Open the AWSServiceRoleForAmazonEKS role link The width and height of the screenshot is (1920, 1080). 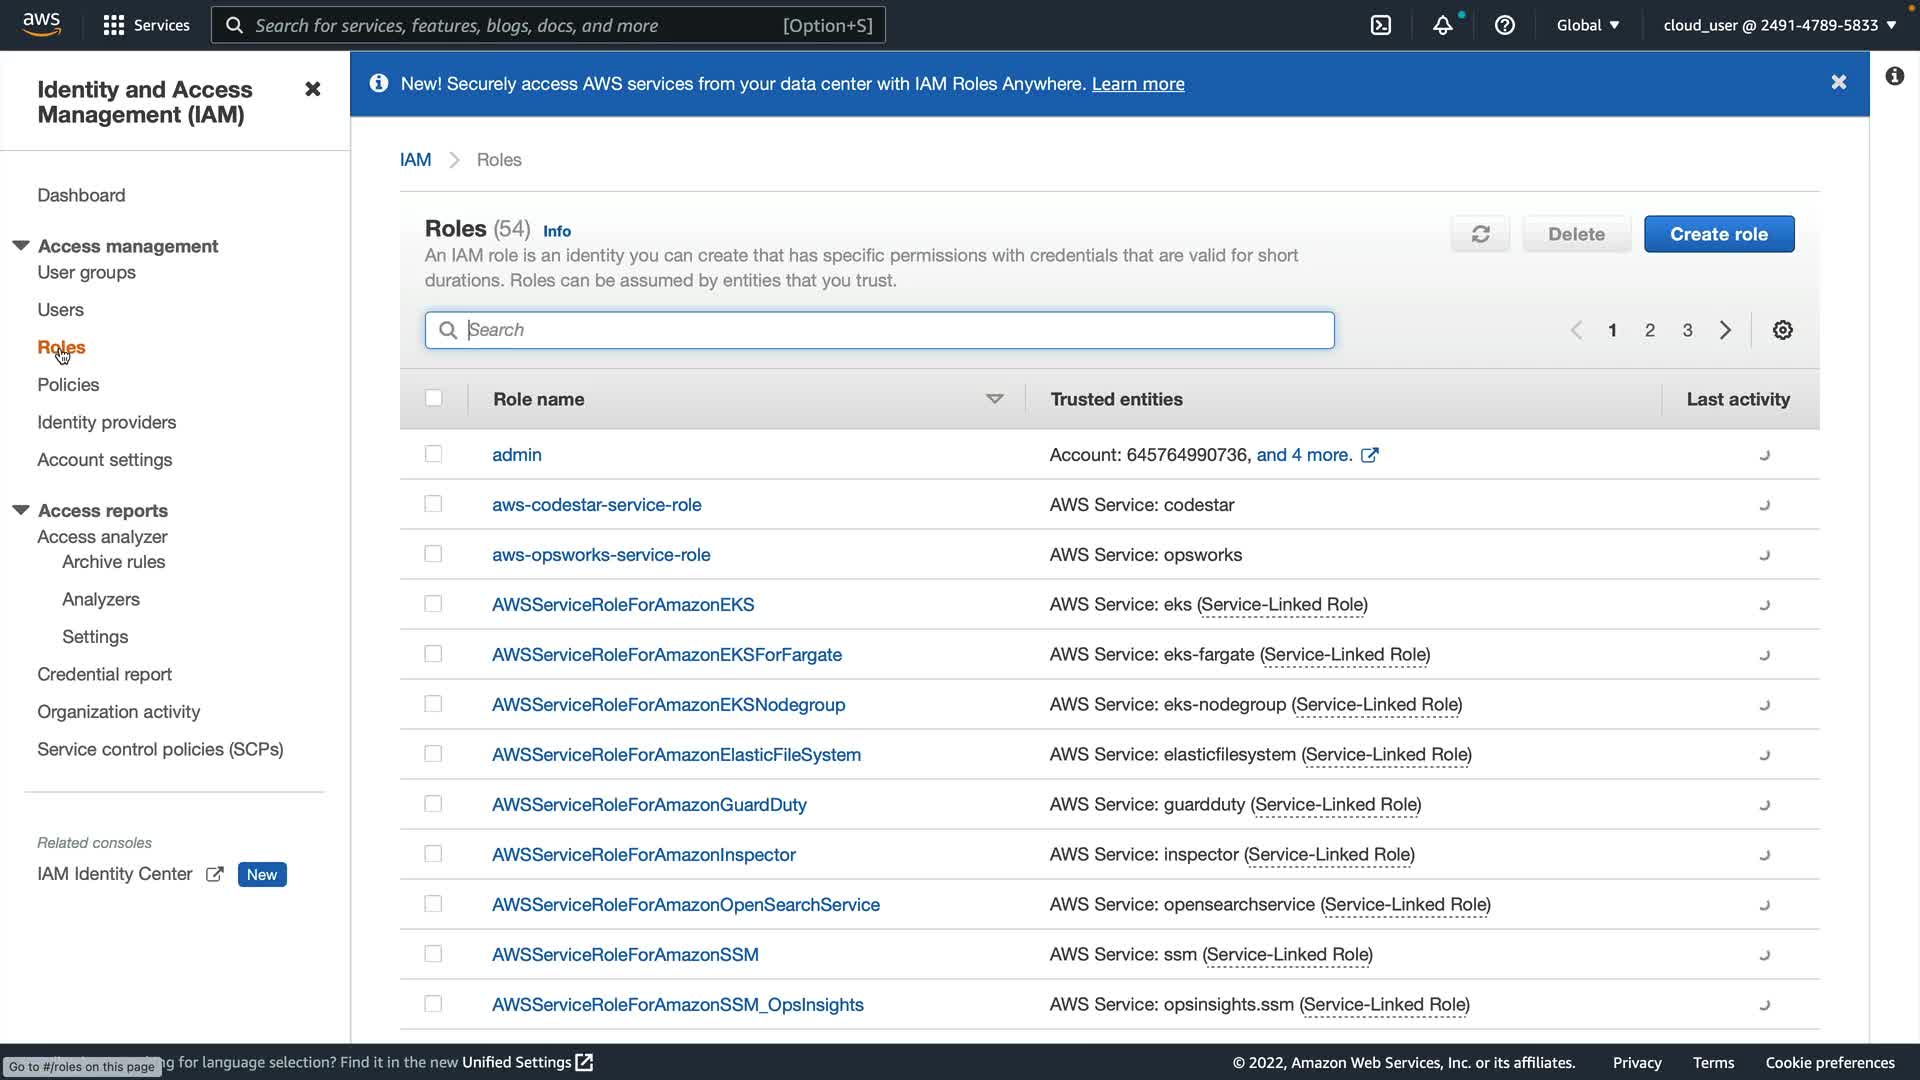623,604
